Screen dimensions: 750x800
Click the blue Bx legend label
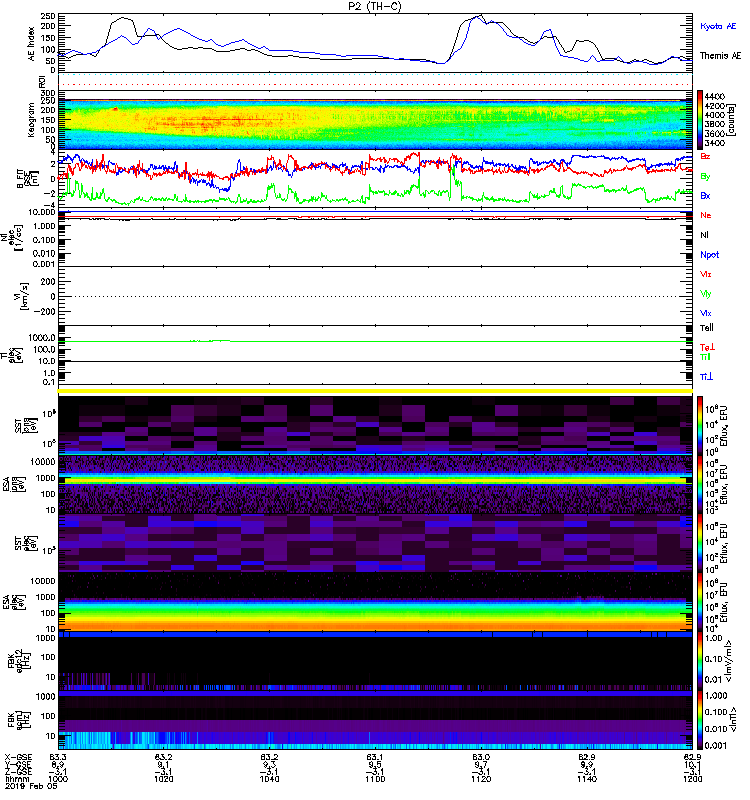coord(705,195)
